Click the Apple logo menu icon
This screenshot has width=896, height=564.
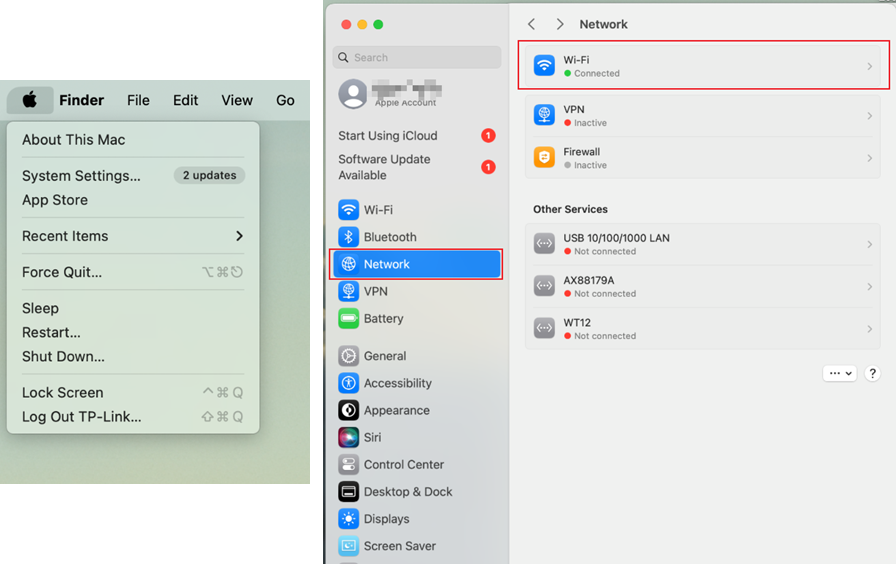(x=30, y=100)
